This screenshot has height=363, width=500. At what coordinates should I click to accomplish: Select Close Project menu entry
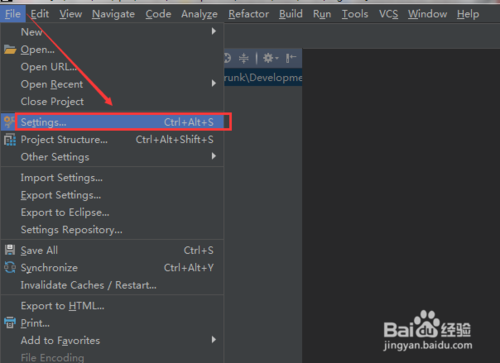point(112,102)
